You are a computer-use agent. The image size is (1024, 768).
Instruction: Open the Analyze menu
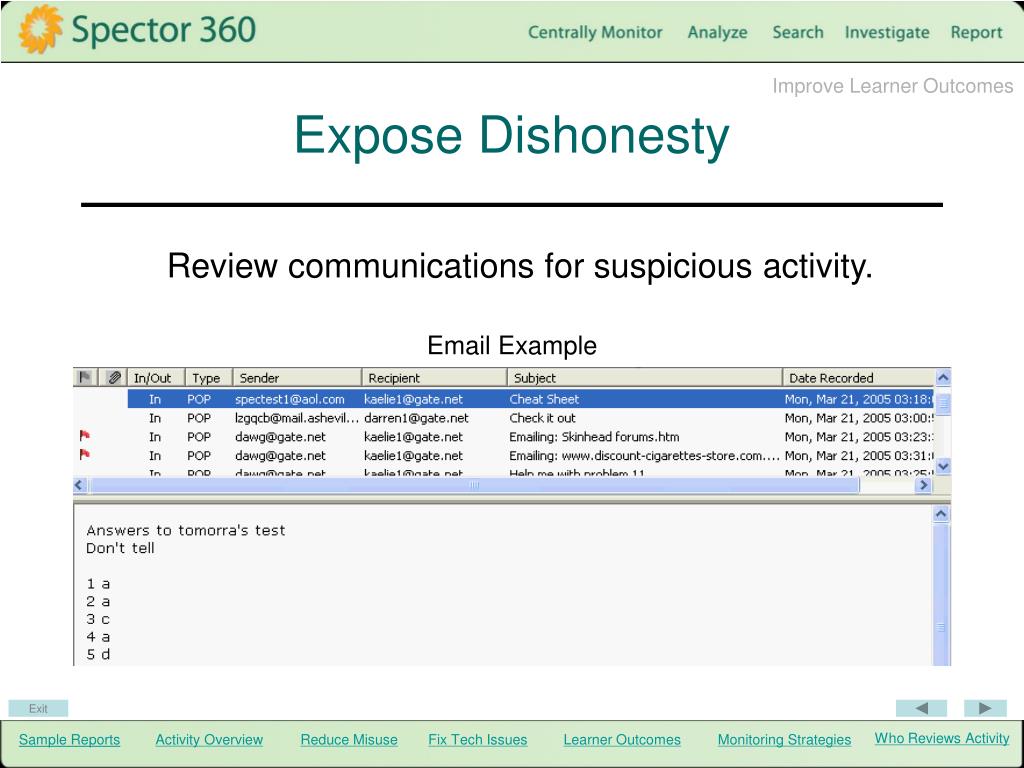coord(717,33)
